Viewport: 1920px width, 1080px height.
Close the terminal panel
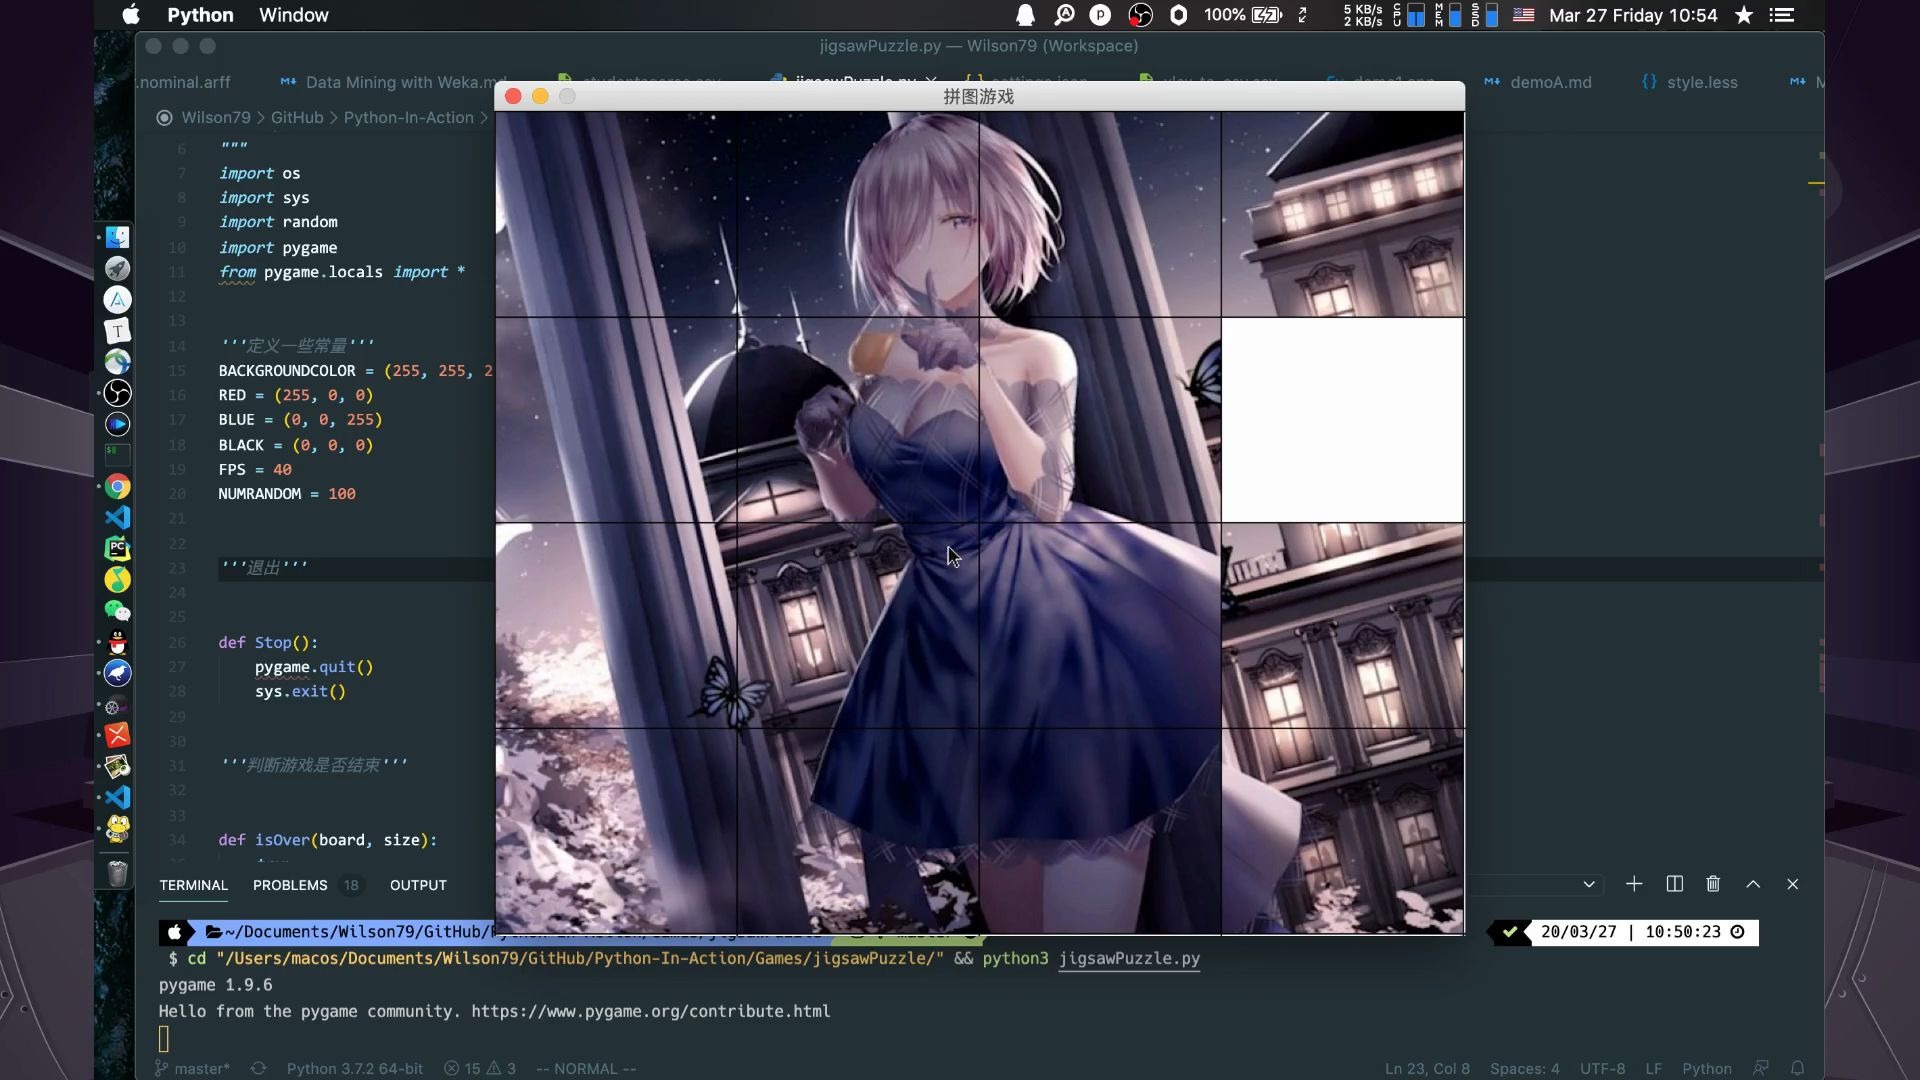[x=1792, y=884]
